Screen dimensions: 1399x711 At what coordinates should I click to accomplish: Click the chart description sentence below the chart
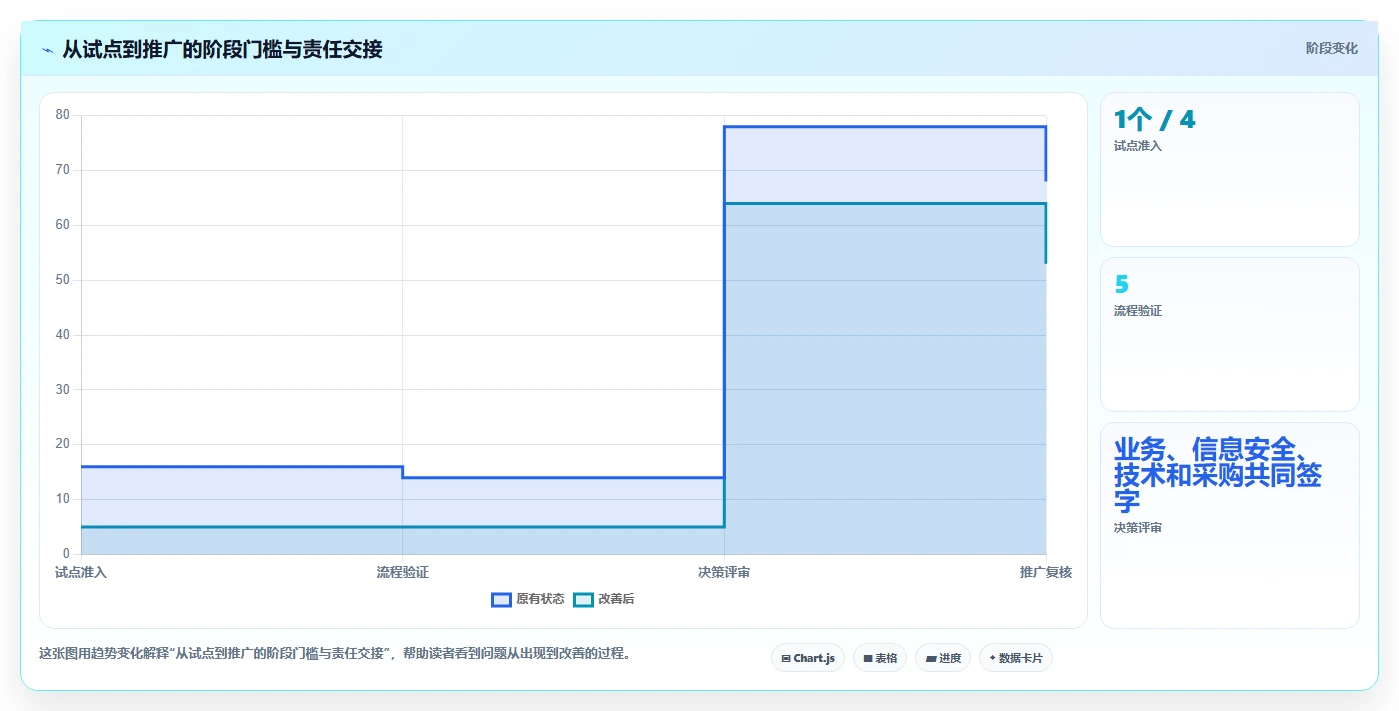[x=335, y=654]
